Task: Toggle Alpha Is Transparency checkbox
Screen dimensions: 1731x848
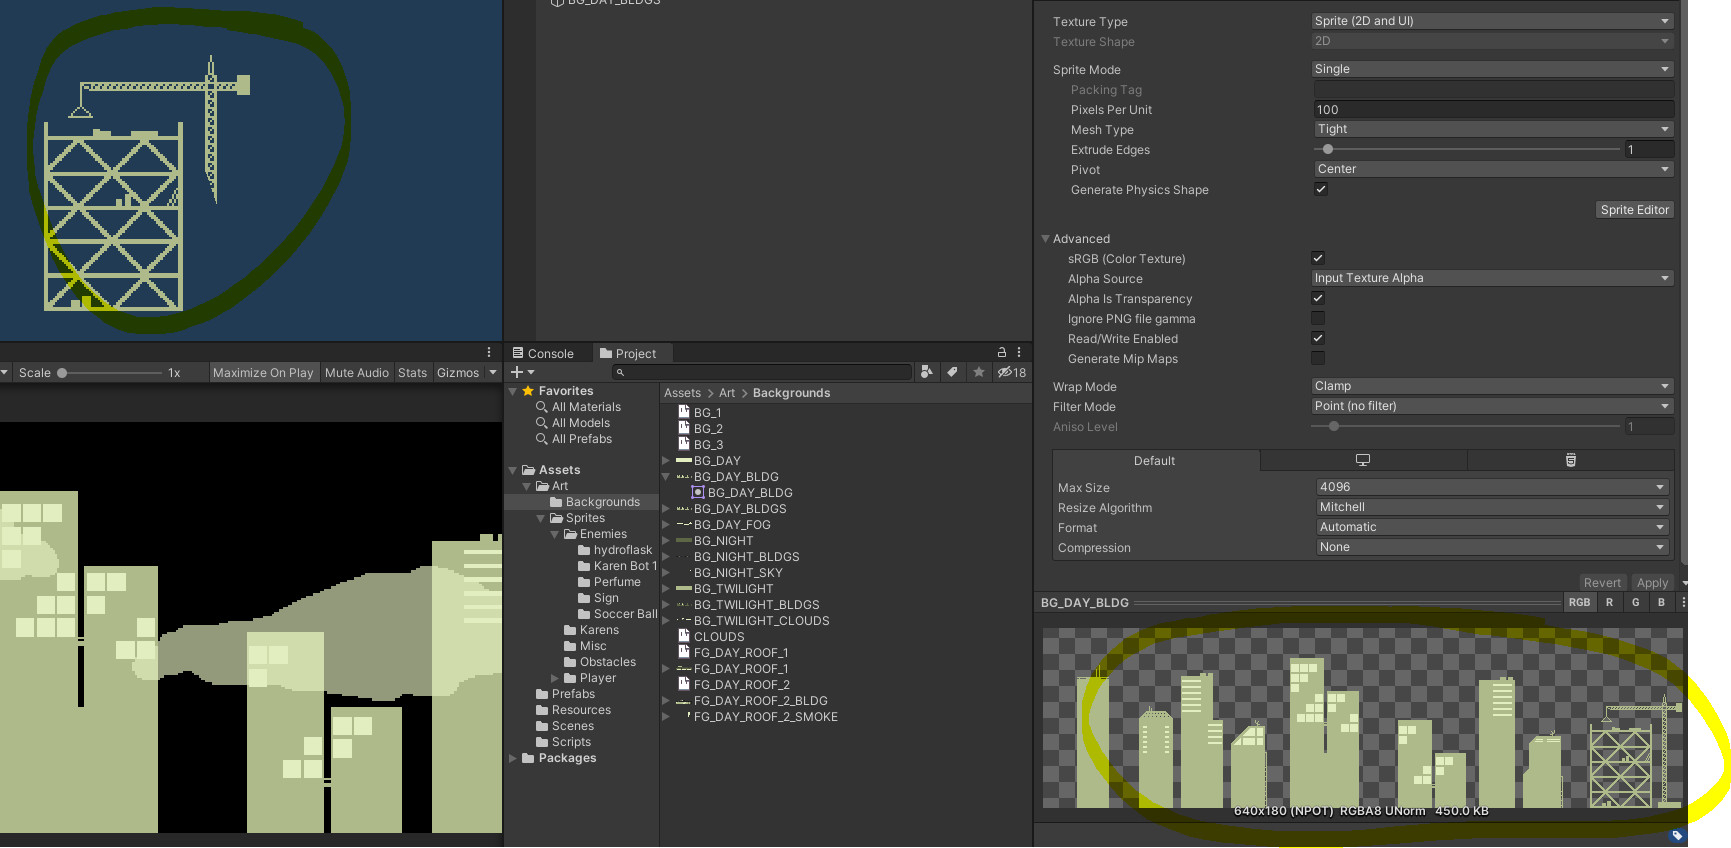Action: point(1318,298)
